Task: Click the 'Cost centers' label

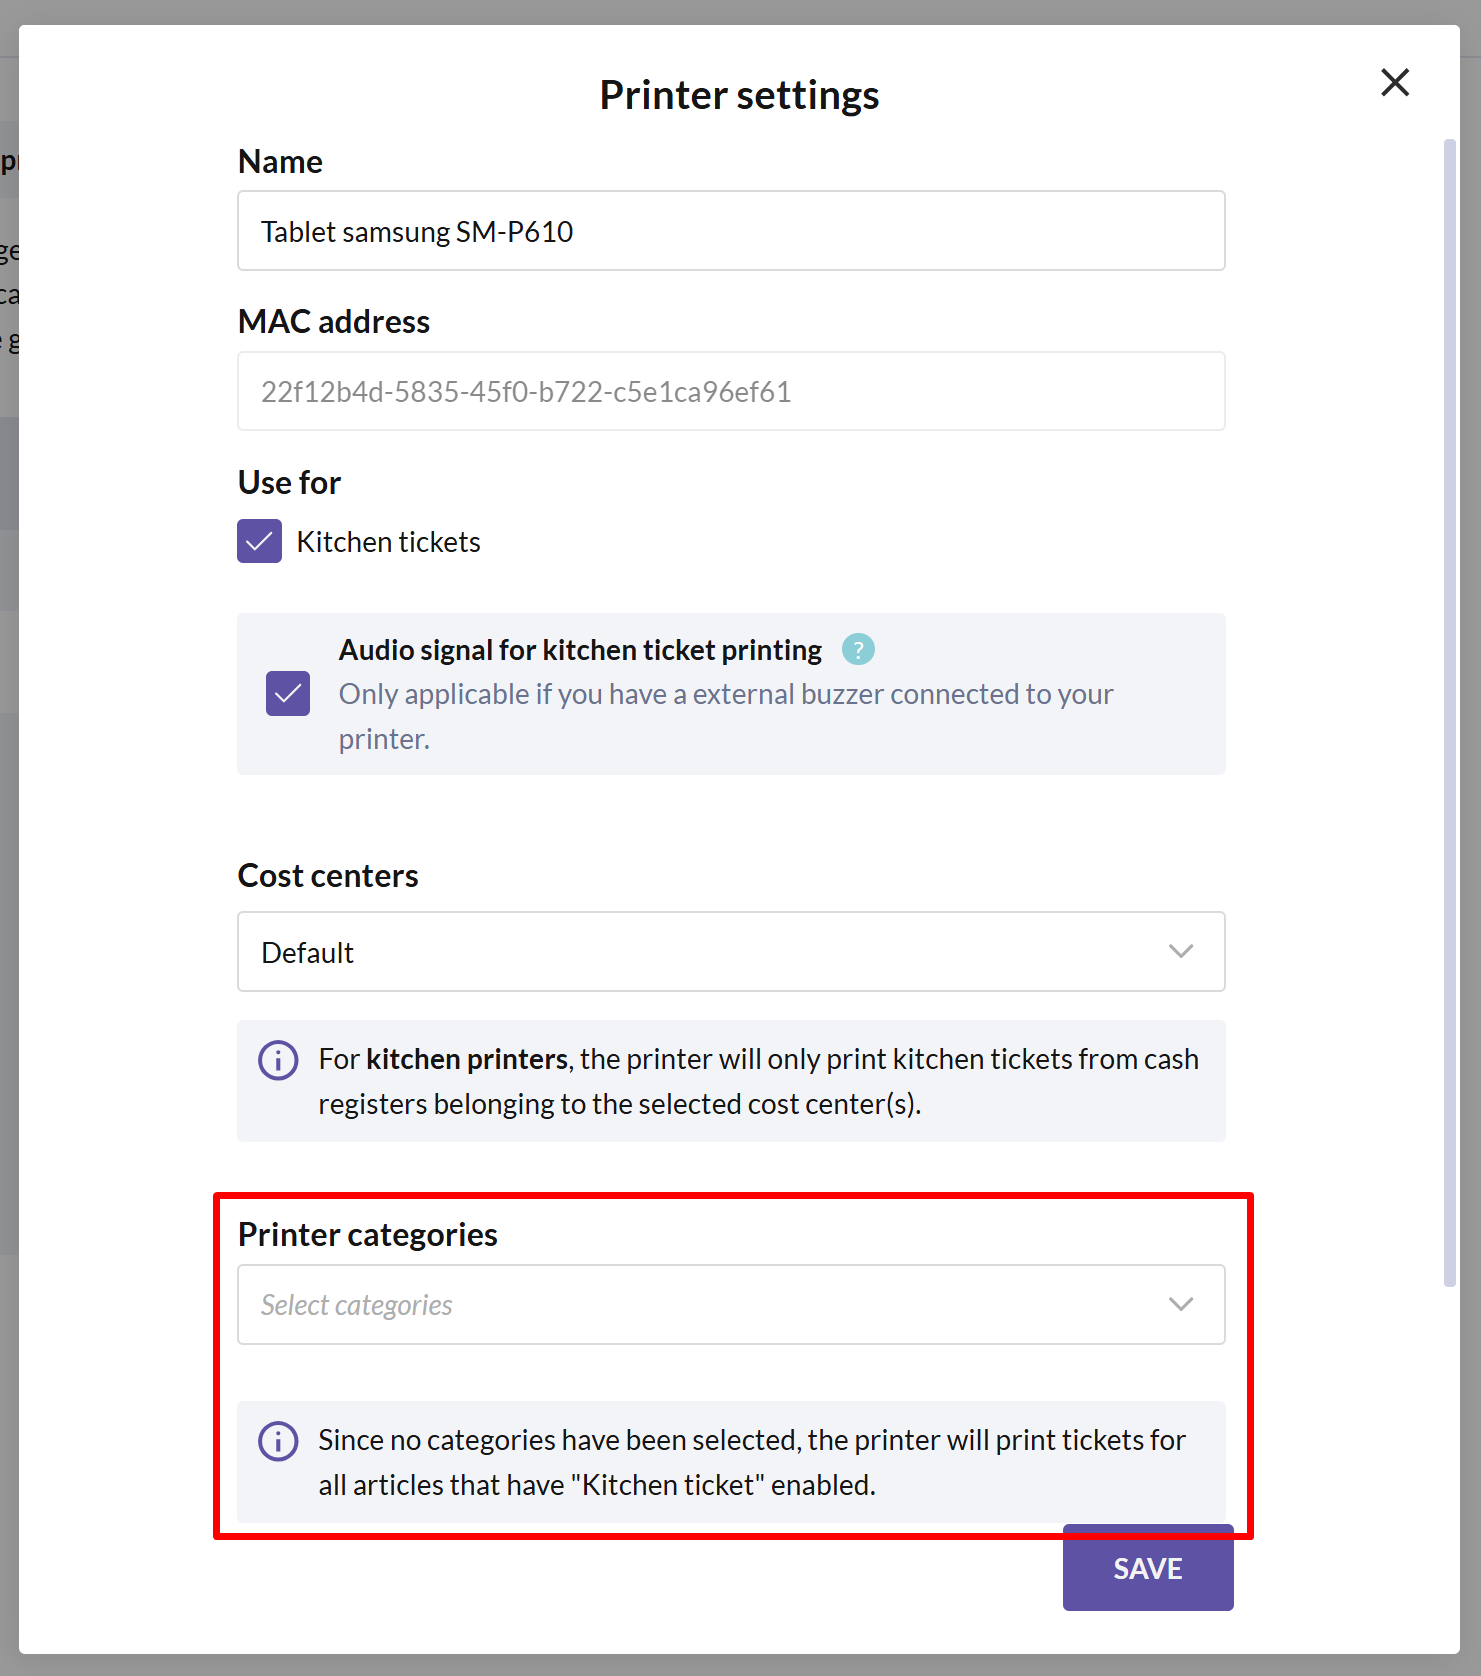Action: [328, 876]
